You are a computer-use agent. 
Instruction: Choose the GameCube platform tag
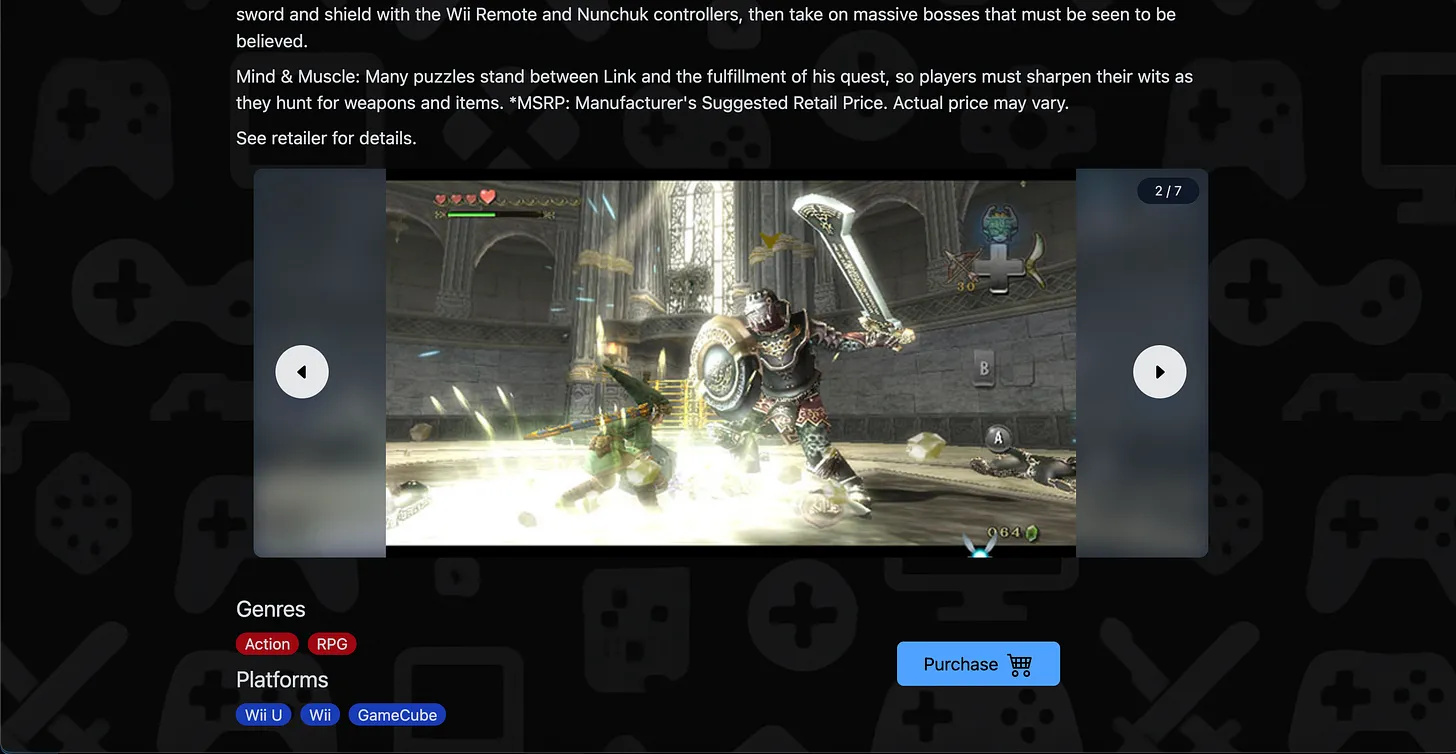click(x=396, y=714)
